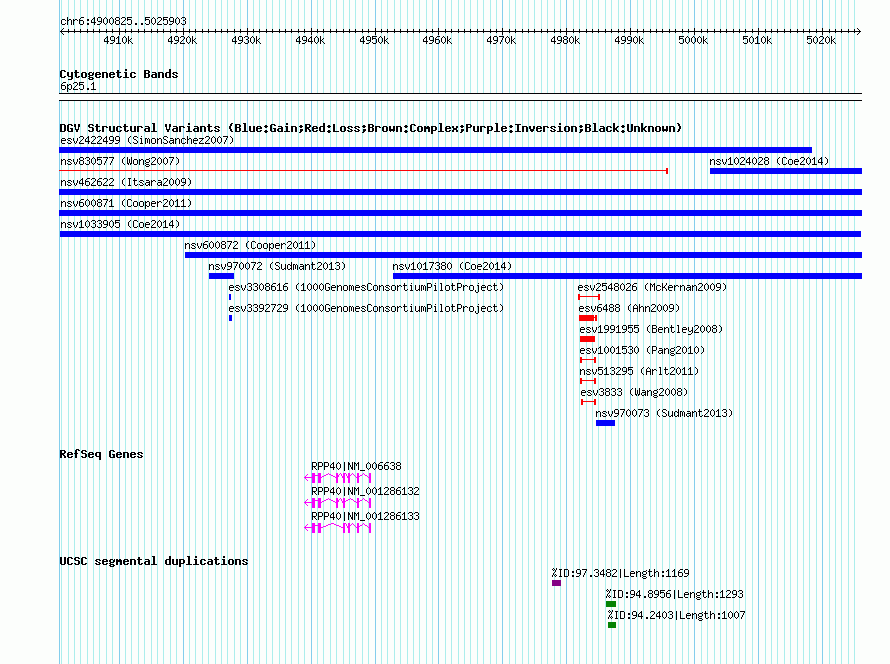This screenshot has width=890, height=664.
Task: Select the nsv462622 blue gain bar
Action: point(461,192)
